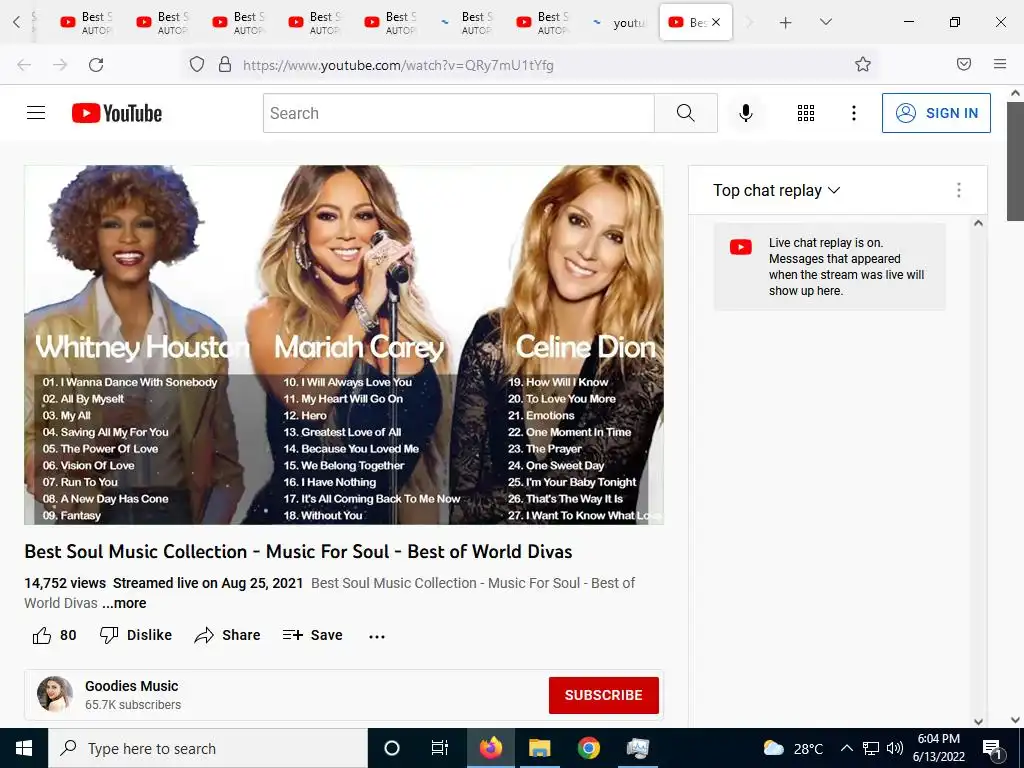View site security padlock info
The width and height of the screenshot is (1024, 768).
click(225, 64)
